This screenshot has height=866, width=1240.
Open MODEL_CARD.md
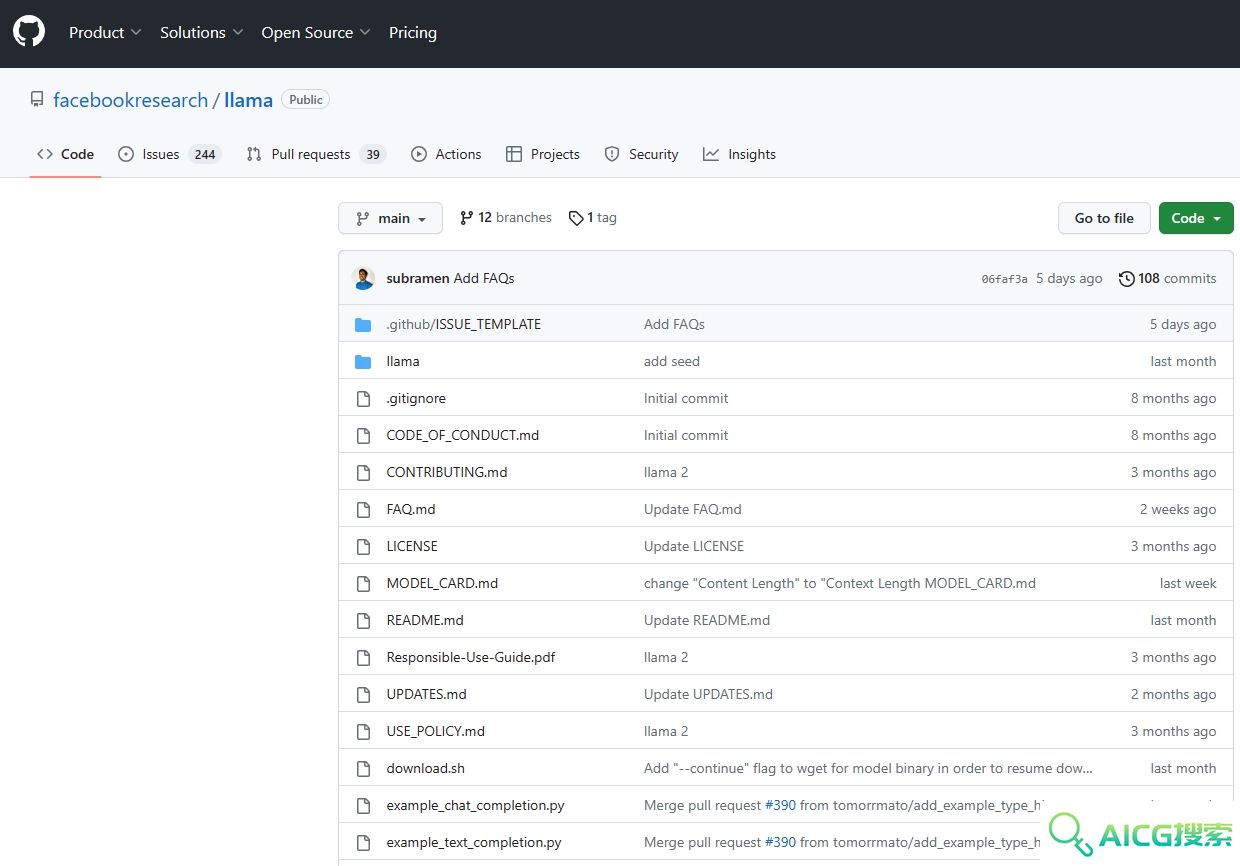442,584
